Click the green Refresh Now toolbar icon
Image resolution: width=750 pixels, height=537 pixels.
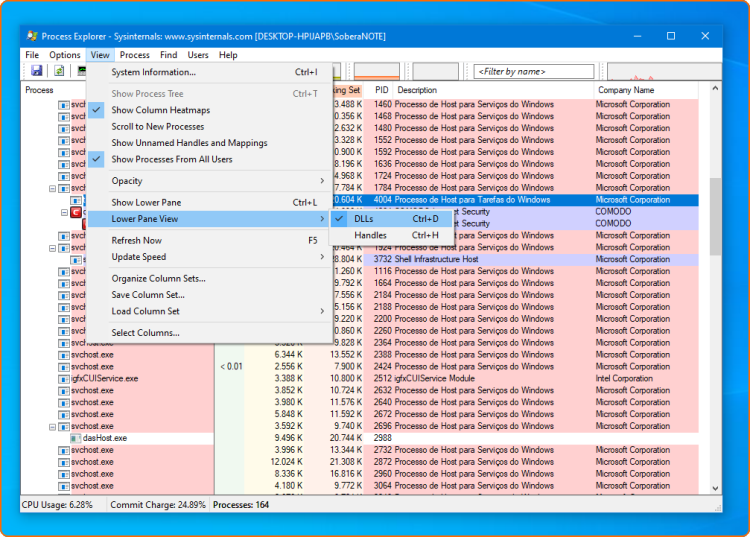point(59,71)
